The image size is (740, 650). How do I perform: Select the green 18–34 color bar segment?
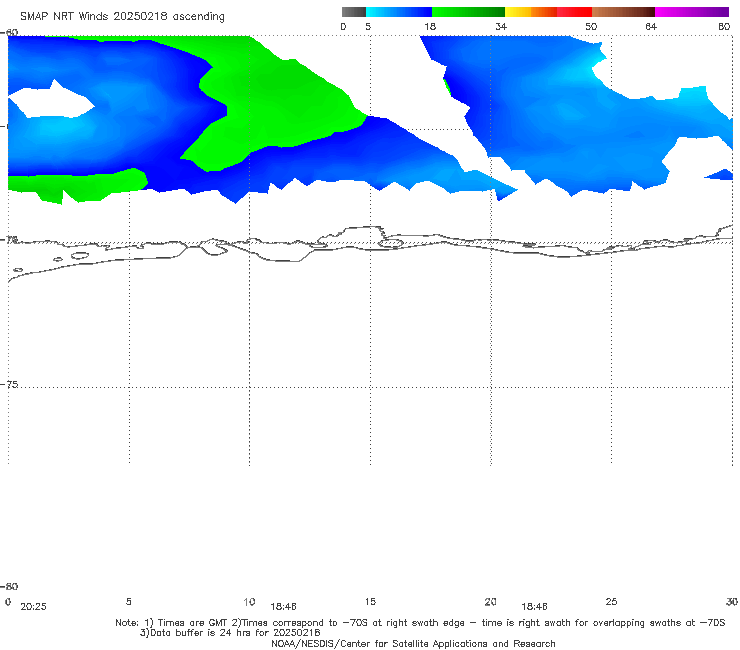tap(468, 12)
